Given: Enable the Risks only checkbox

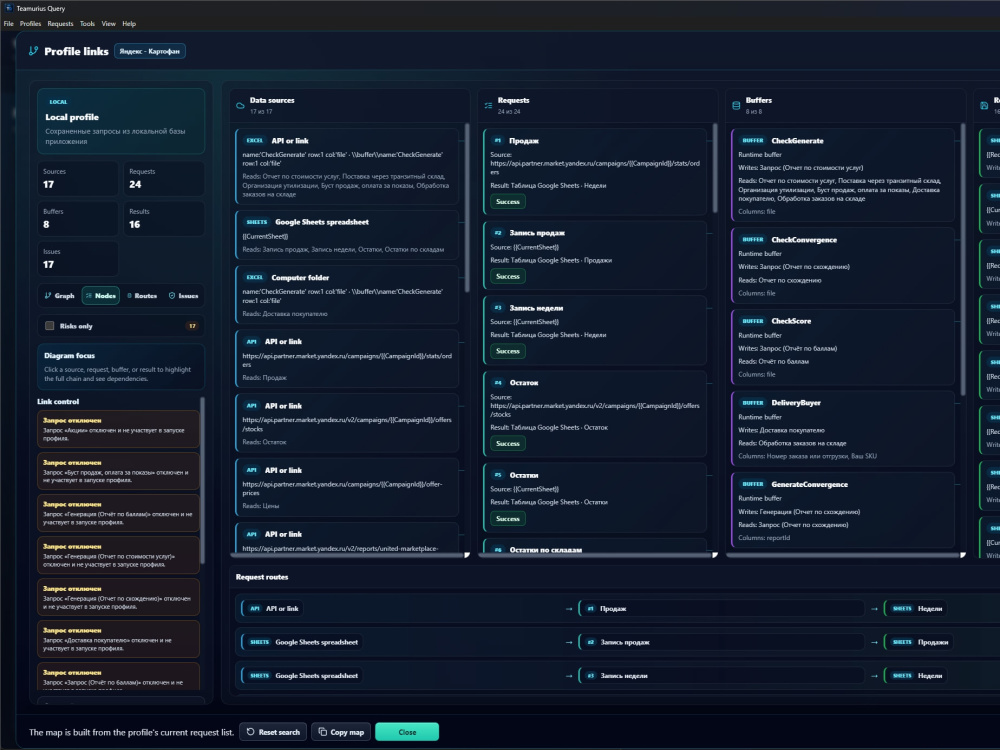Looking at the screenshot, I should click(x=50, y=326).
